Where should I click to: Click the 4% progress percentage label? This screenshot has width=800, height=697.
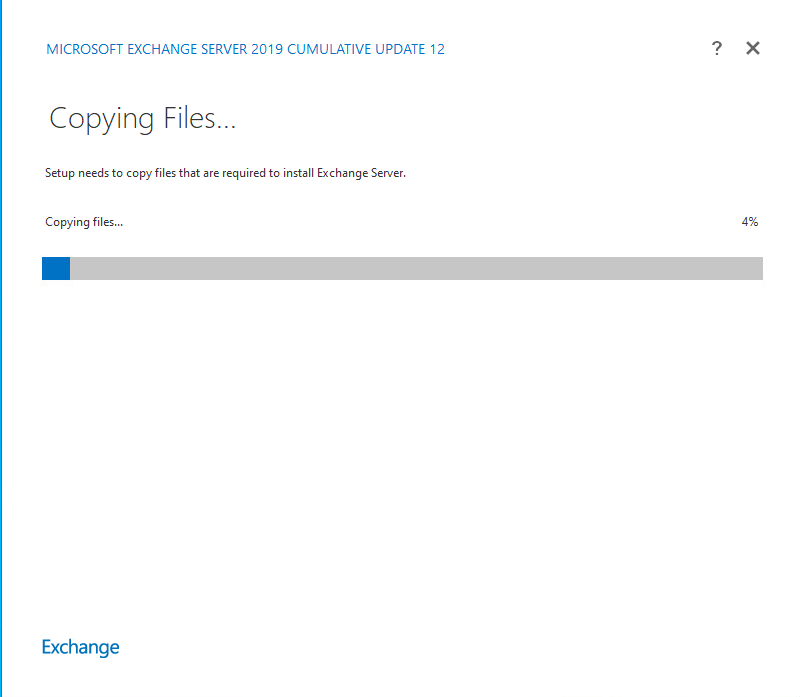(x=749, y=222)
